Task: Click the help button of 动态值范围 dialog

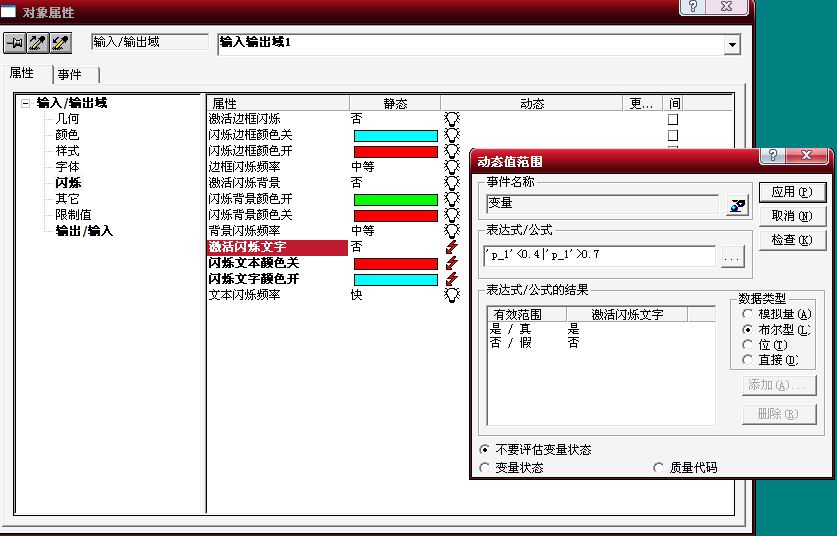Action: (x=773, y=155)
